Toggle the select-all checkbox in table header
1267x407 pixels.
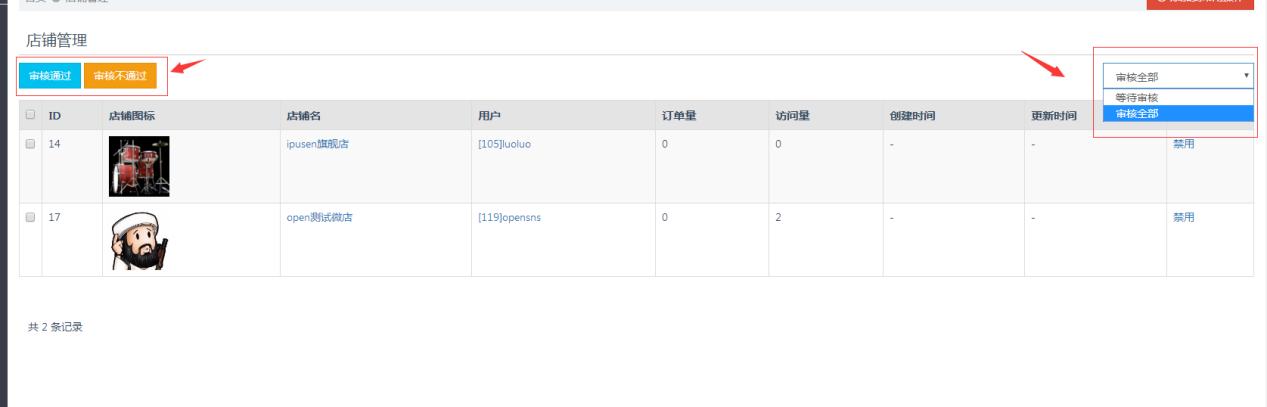click(x=30, y=115)
